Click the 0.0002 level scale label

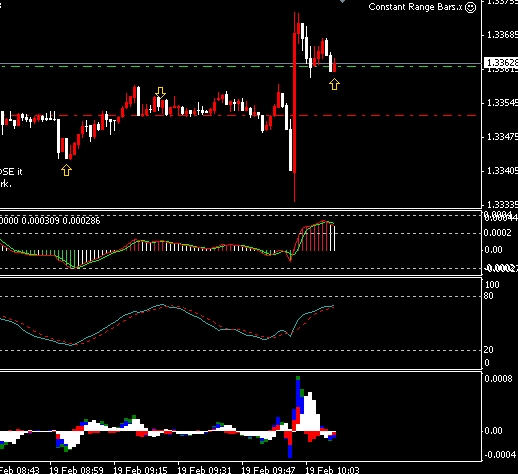(x=497, y=233)
